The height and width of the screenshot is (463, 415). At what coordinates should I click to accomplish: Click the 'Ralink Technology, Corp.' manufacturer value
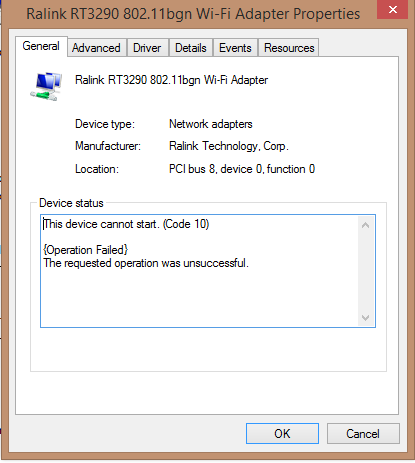[x=229, y=146]
